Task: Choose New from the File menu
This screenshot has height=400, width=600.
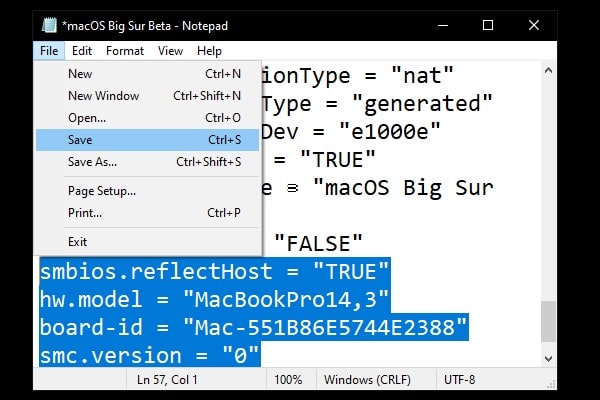Action: [147, 73]
